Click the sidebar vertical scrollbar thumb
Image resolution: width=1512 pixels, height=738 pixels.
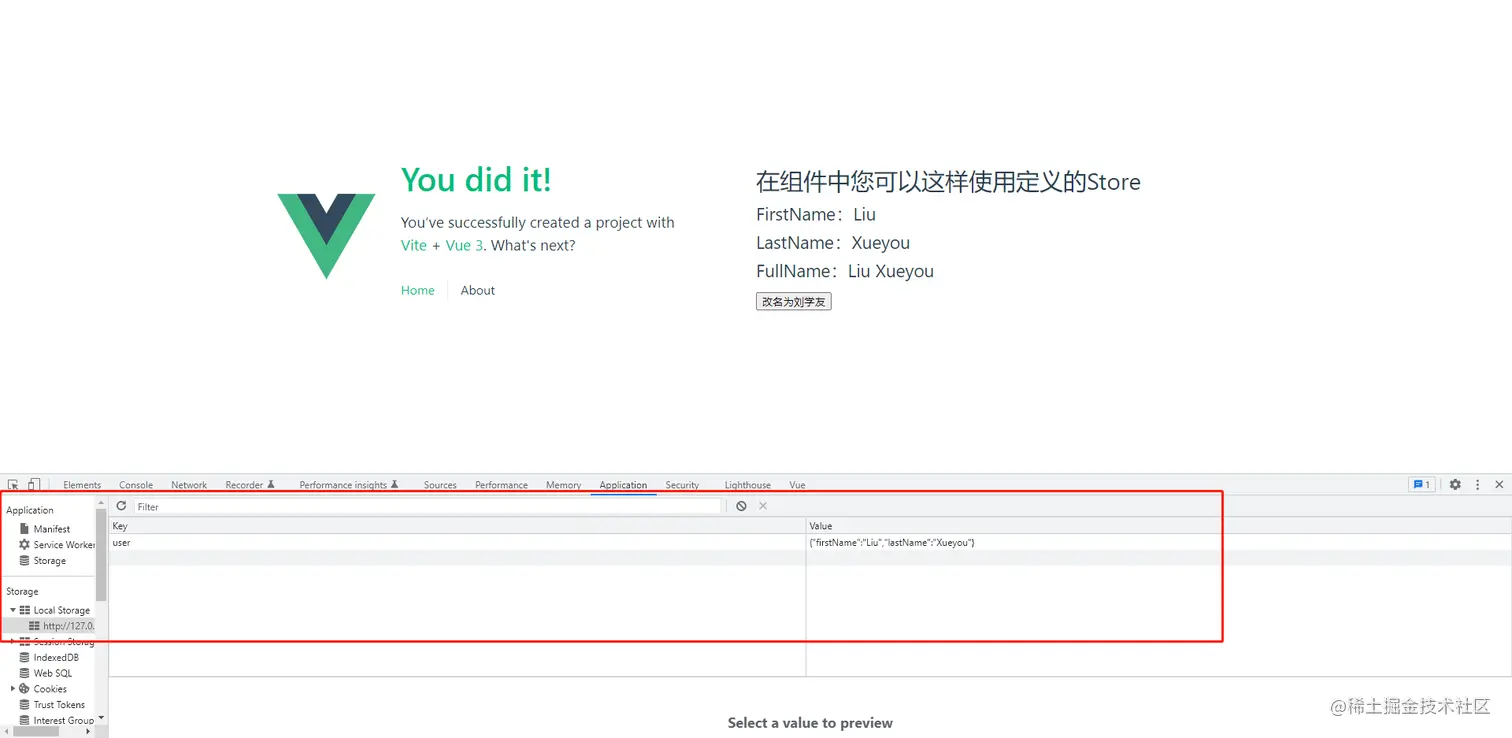point(101,554)
